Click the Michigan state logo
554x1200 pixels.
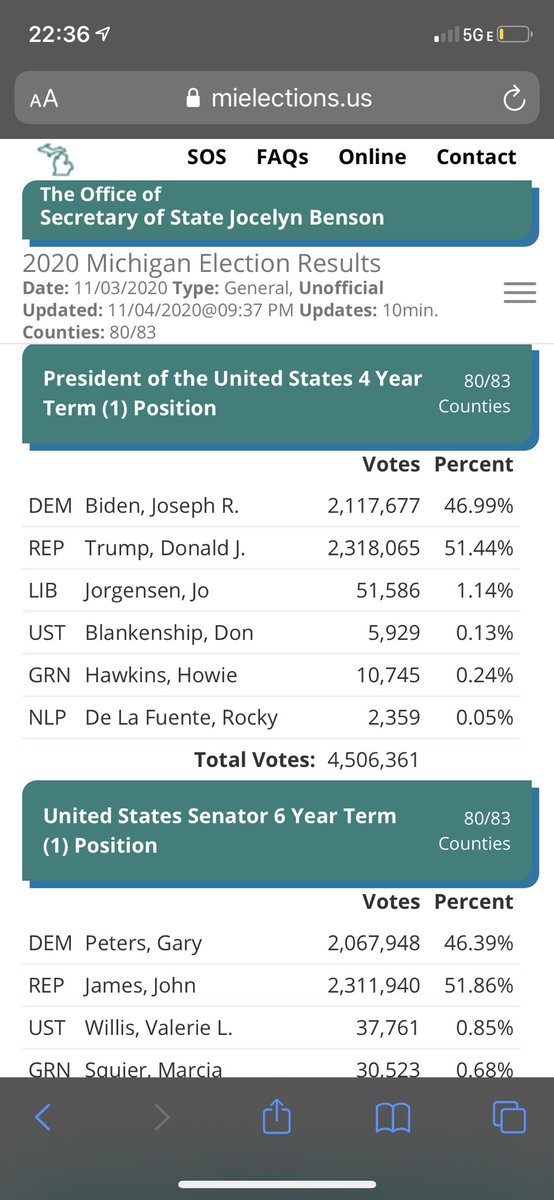click(56, 159)
